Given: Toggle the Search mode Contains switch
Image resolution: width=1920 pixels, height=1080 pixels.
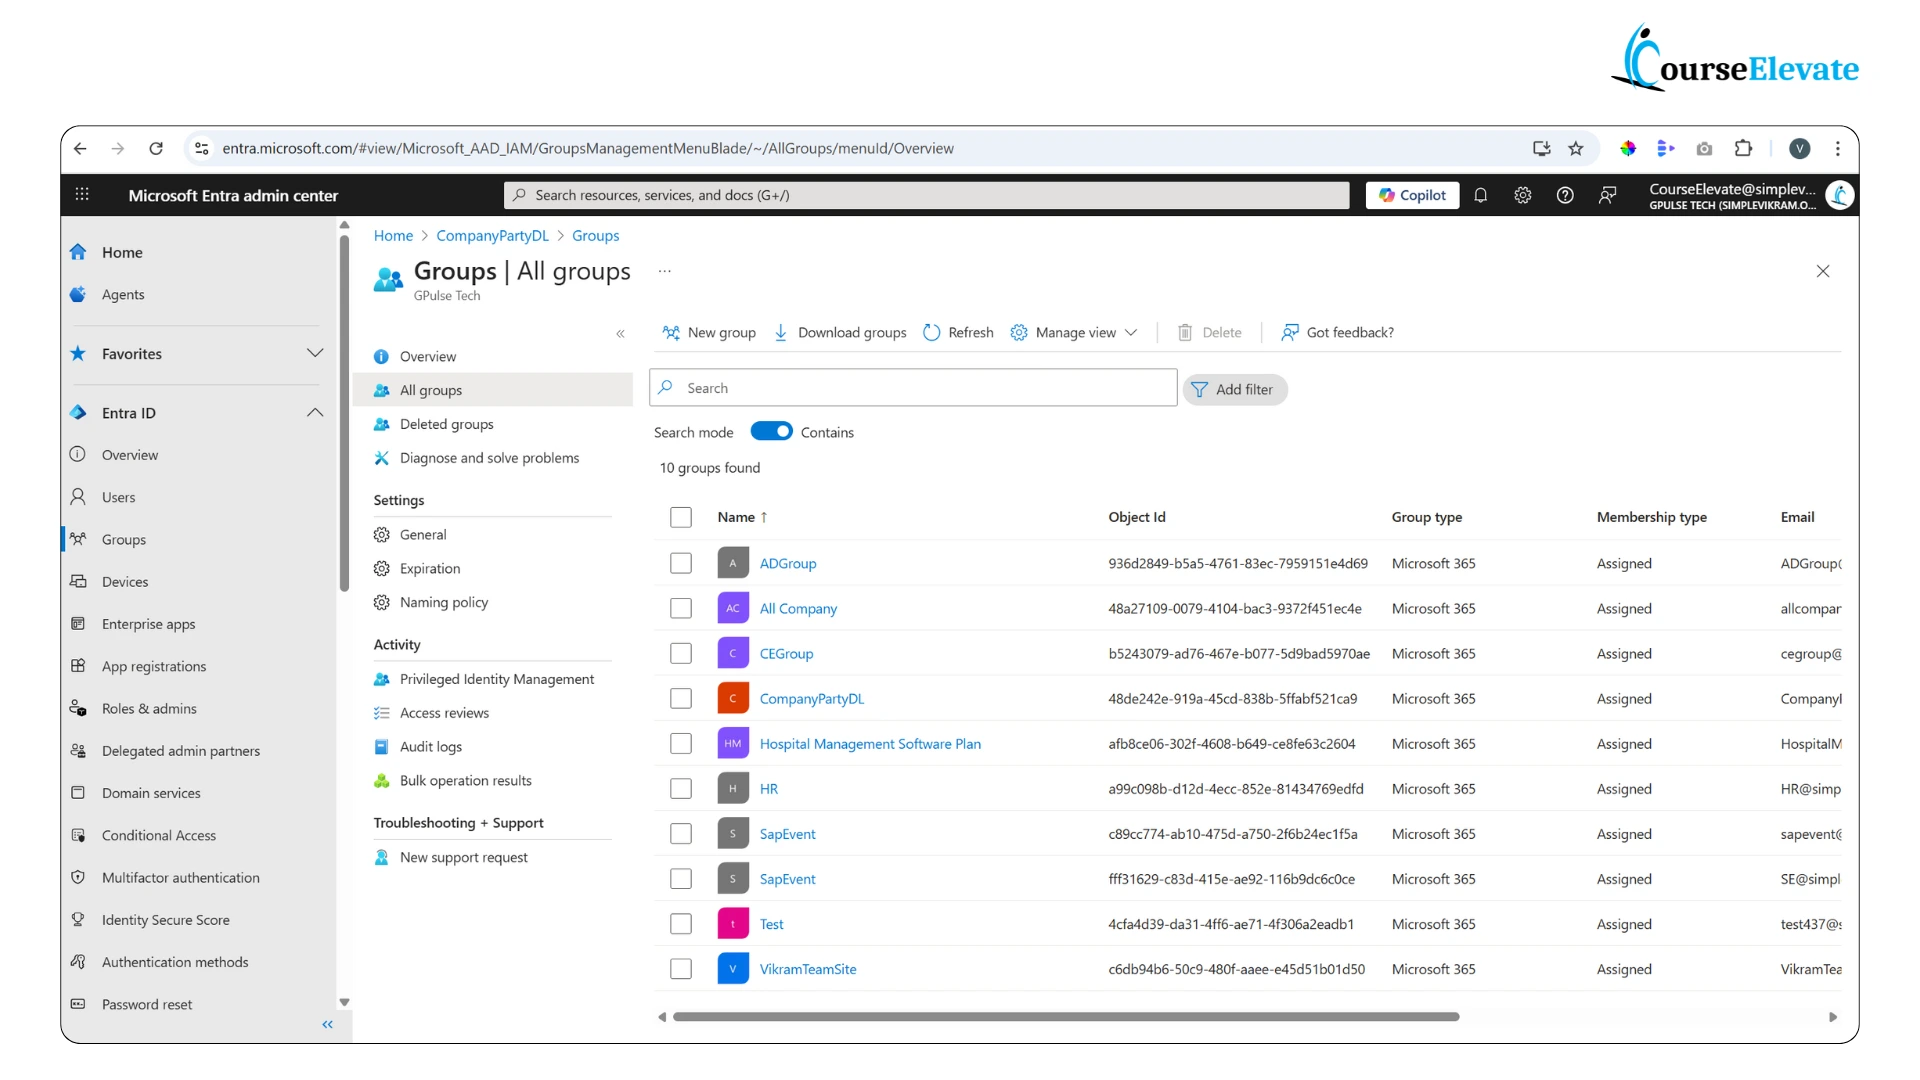Looking at the screenshot, I should (x=771, y=431).
